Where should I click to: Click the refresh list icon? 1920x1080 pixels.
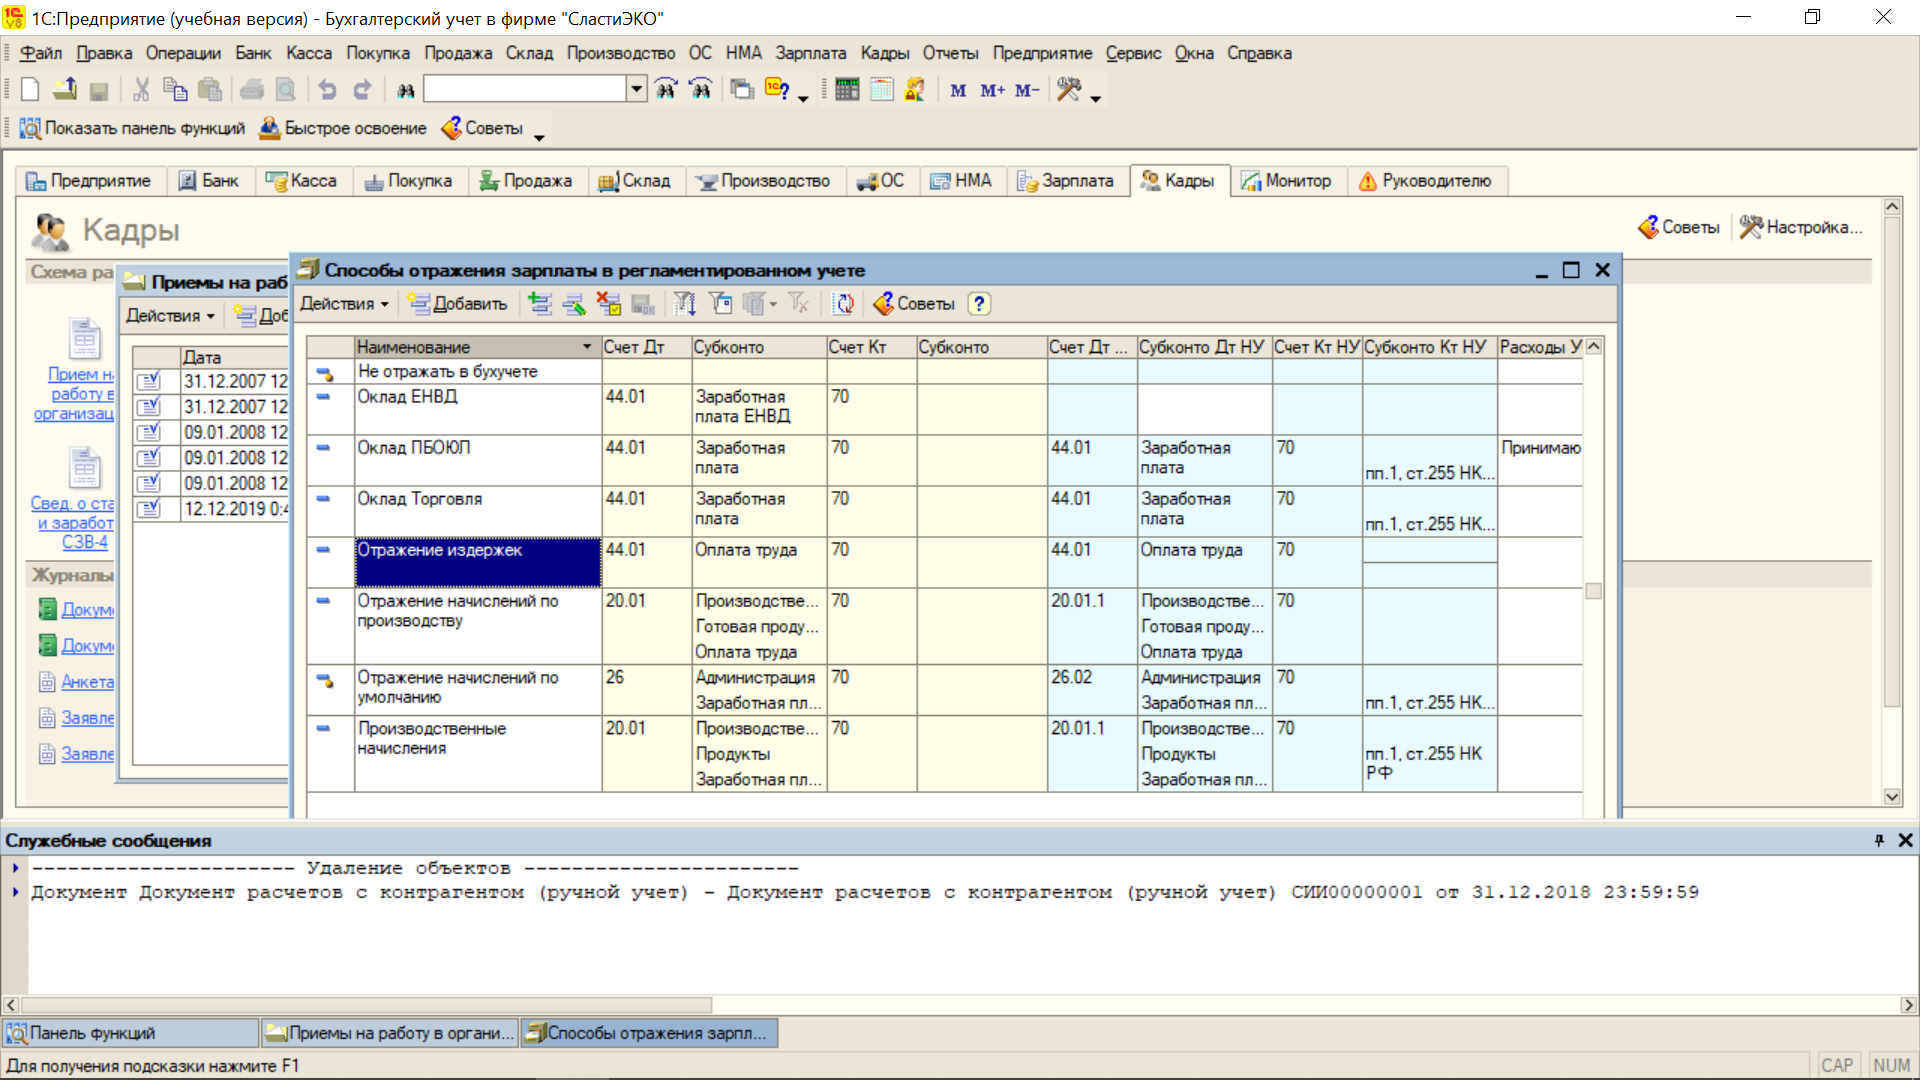[843, 304]
